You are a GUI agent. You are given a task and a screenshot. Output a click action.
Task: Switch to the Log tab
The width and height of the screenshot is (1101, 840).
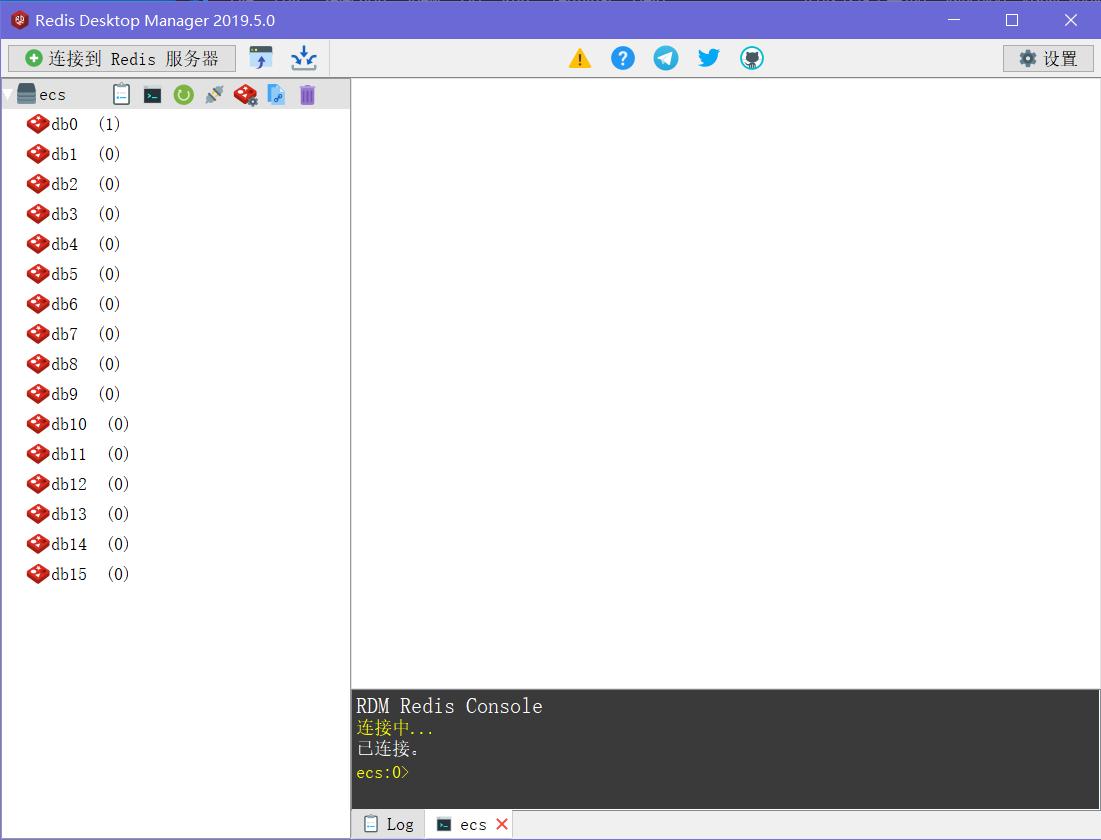pyautogui.click(x=389, y=825)
